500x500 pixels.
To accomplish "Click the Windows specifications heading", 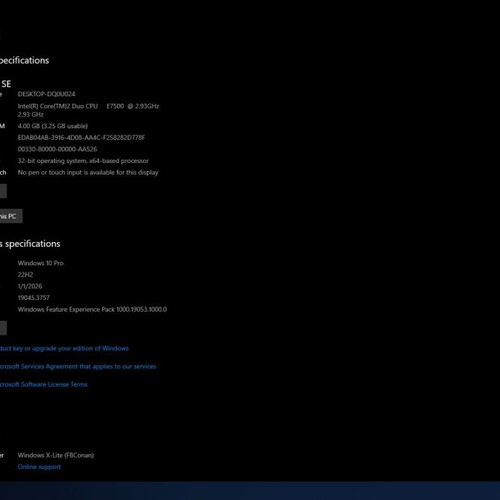I will pos(30,244).
